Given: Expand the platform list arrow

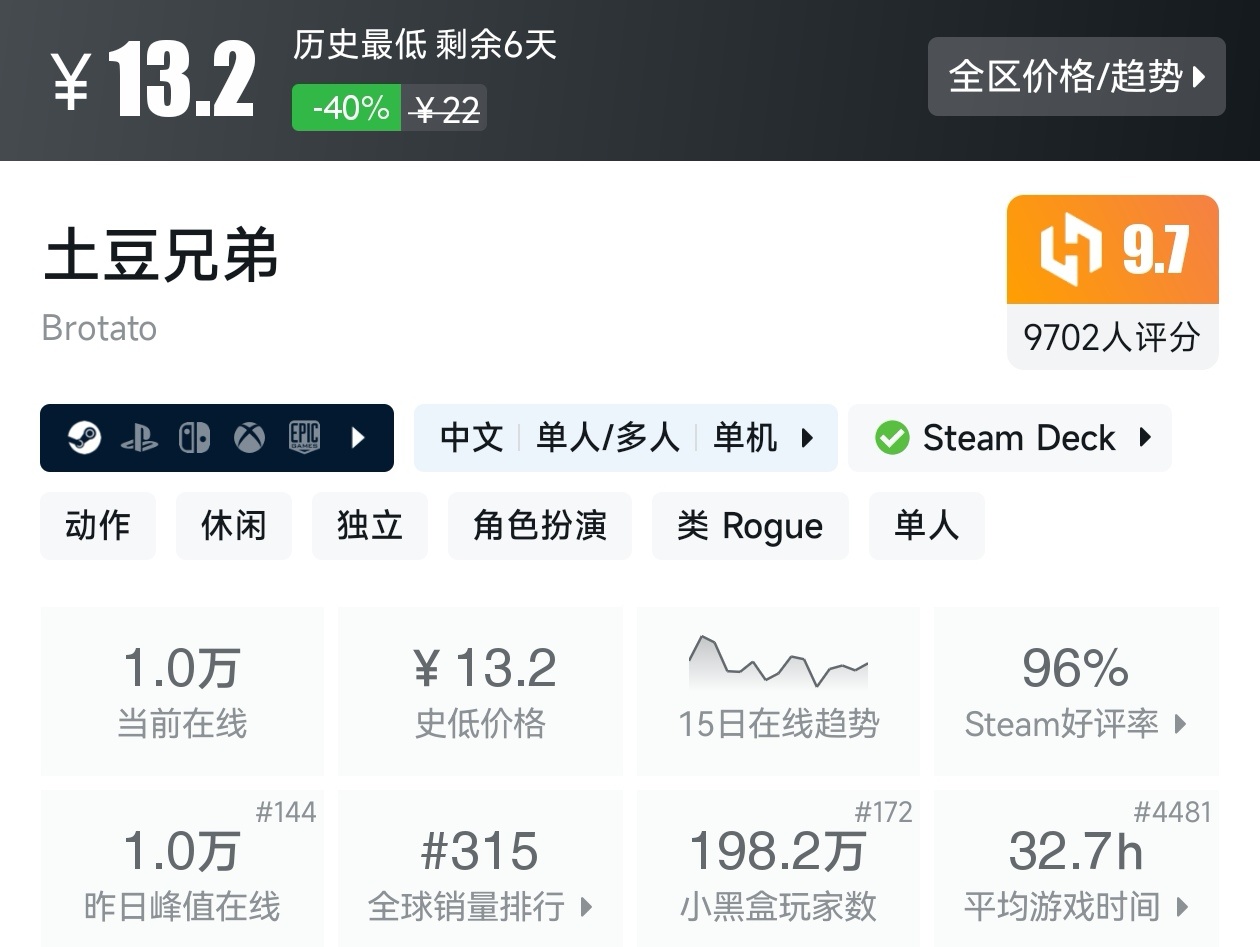Looking at the screenshot, I should (x=358, y=437).
